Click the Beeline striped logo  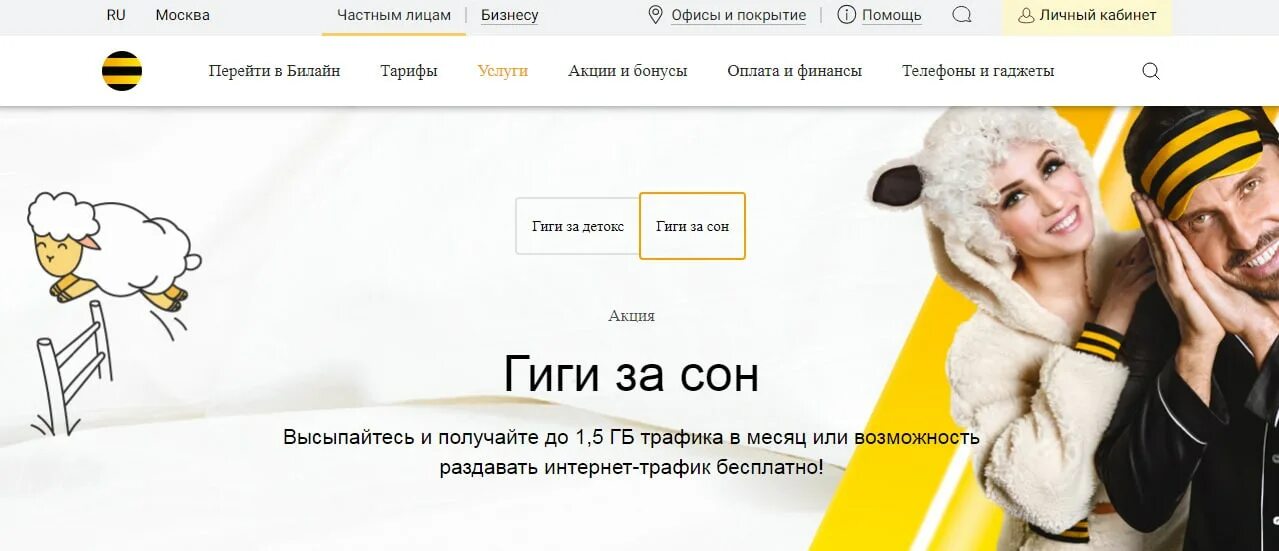coord(122,71)
